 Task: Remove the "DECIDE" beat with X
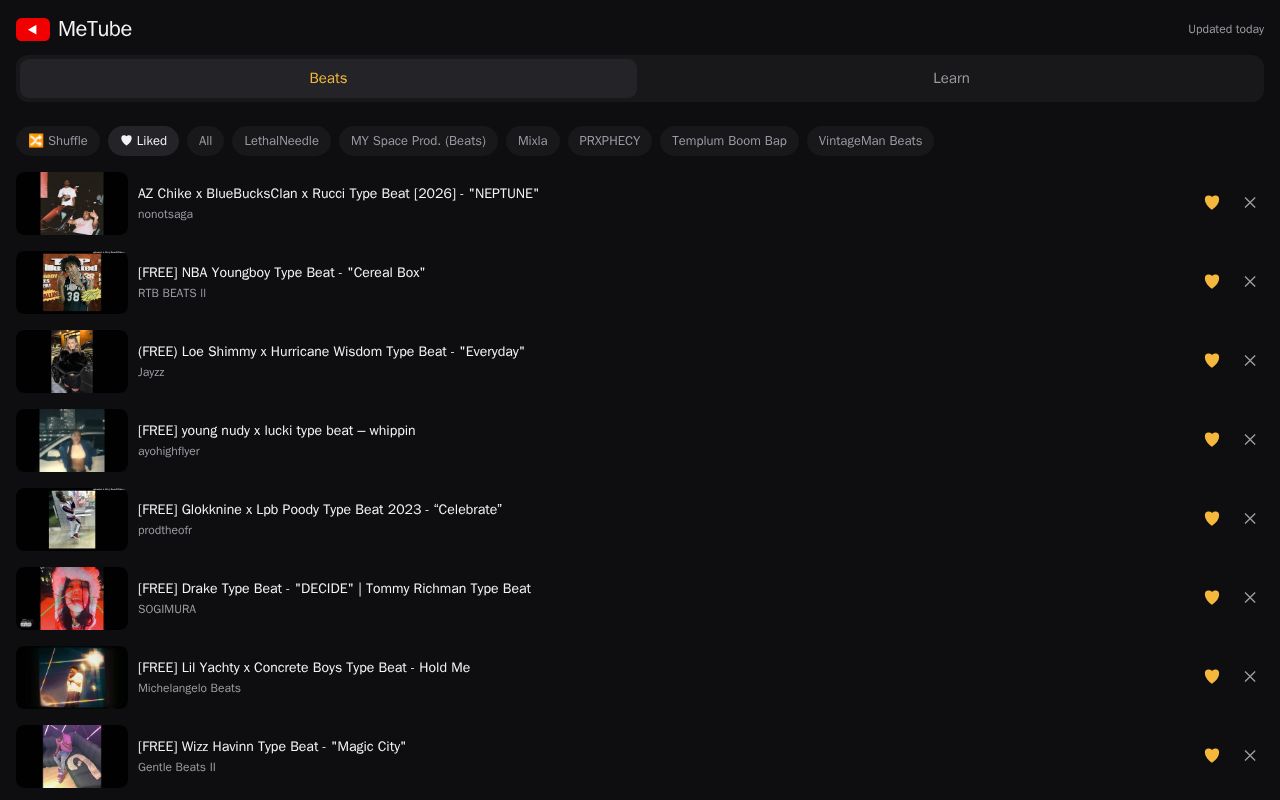[1250, 598]
